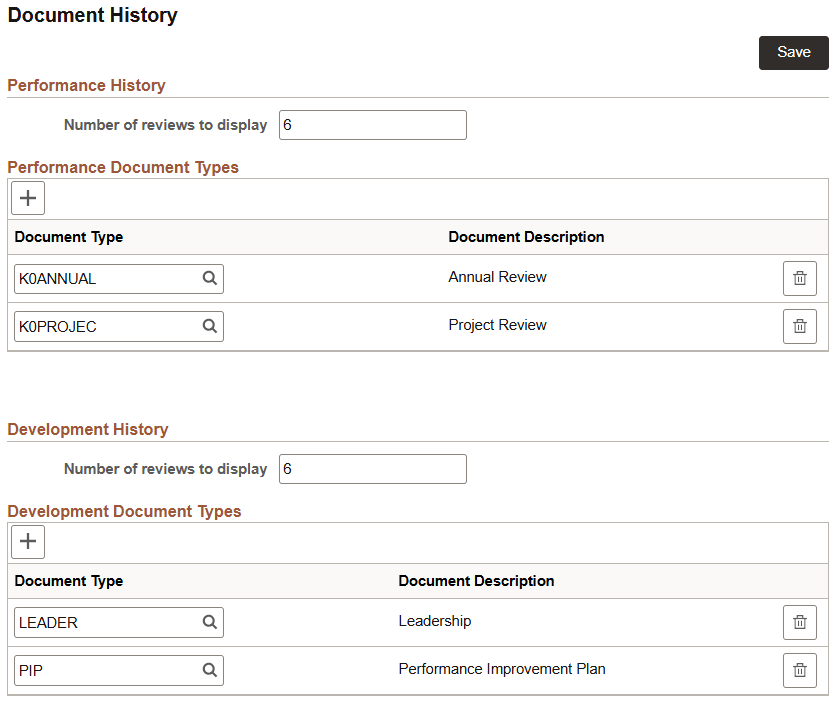Click the add row icon under Development Document Types
The width and height of the screenshot is (839, 713).
[27, 541]
